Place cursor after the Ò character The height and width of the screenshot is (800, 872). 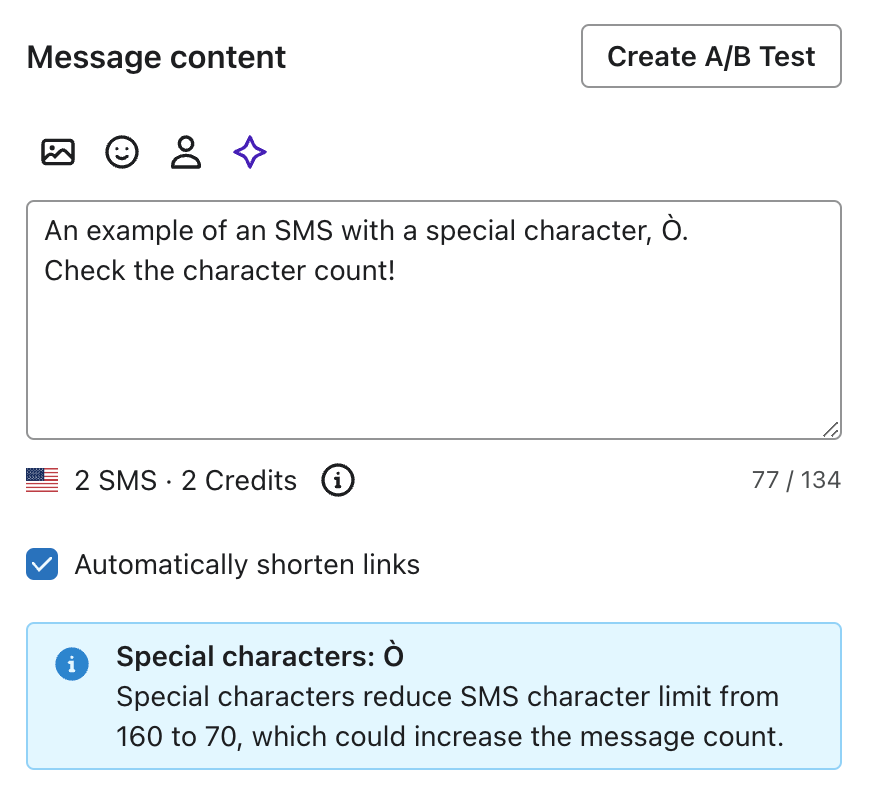(683, 232)
